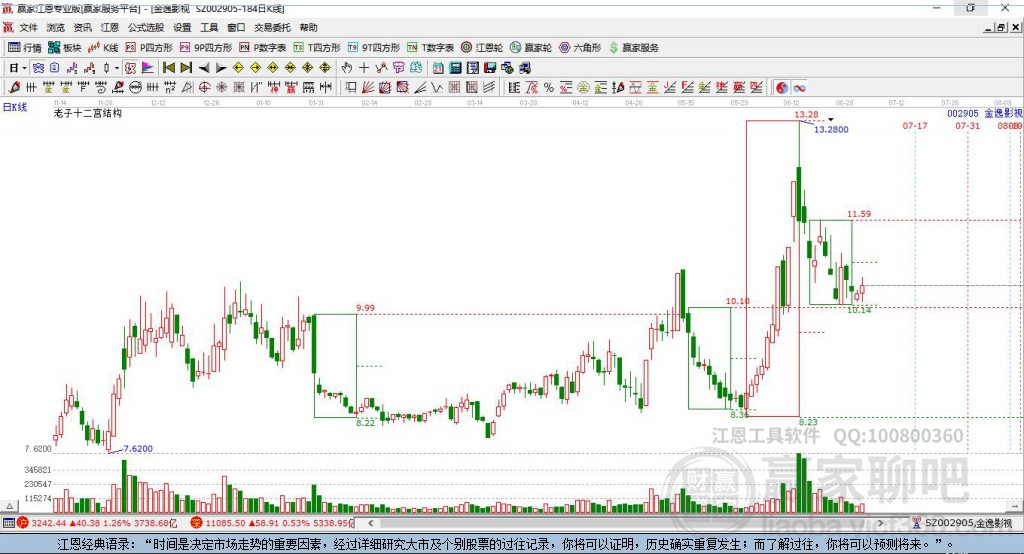This screenshot has width=1024, height=554.
Task: Click the 13.2800 high price label
Action: tap(831, 129)
